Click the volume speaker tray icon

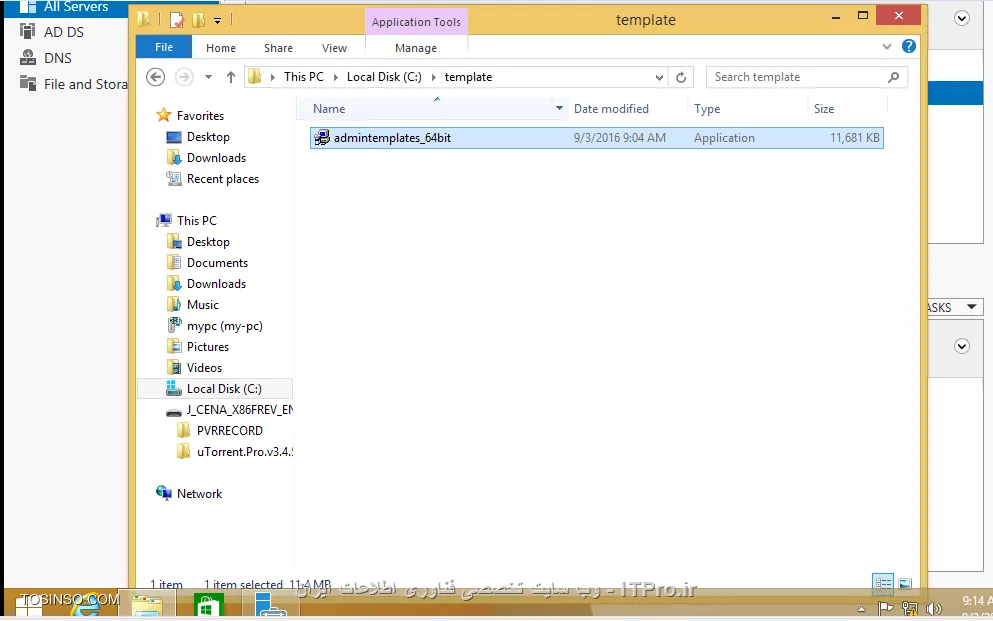coord(933,608)
